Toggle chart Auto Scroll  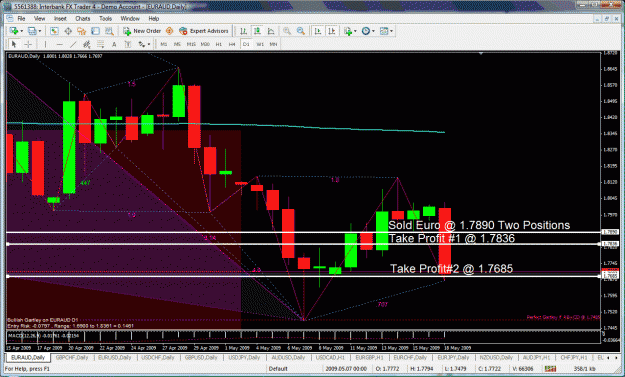[x=318, y=31]
